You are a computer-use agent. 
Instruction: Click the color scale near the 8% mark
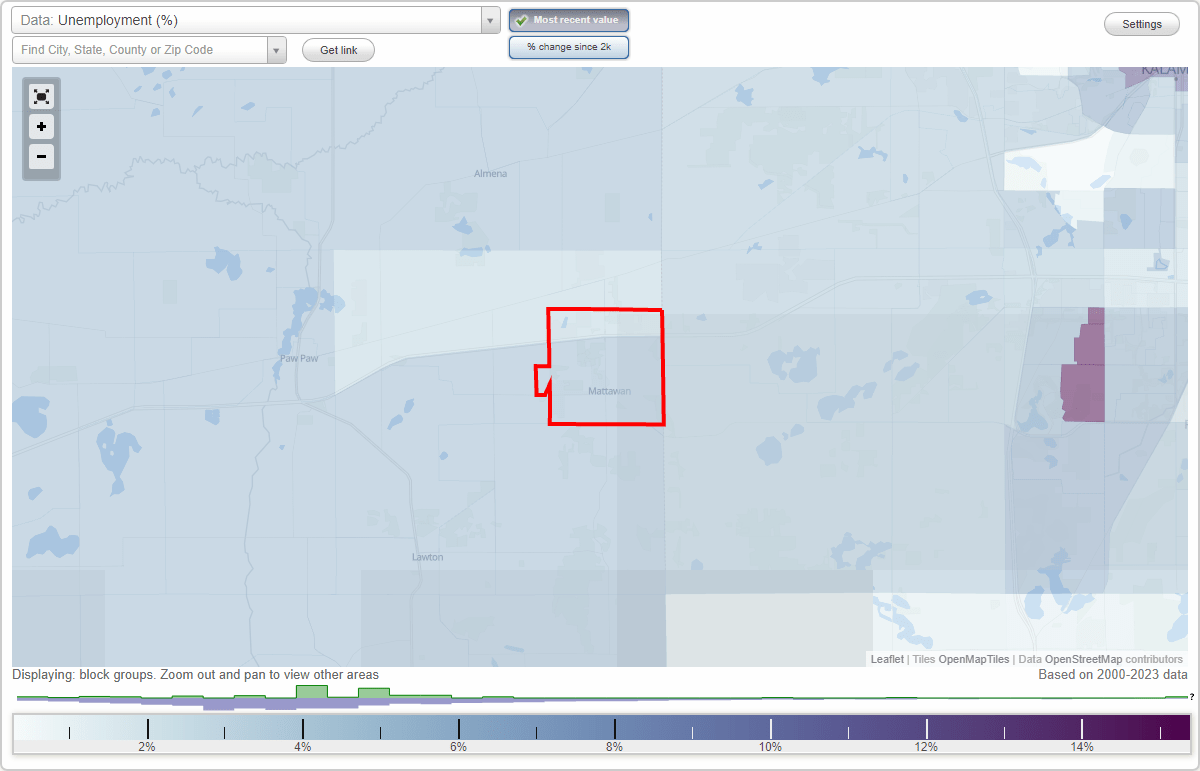pyautogui.click(x=613, y=725)
